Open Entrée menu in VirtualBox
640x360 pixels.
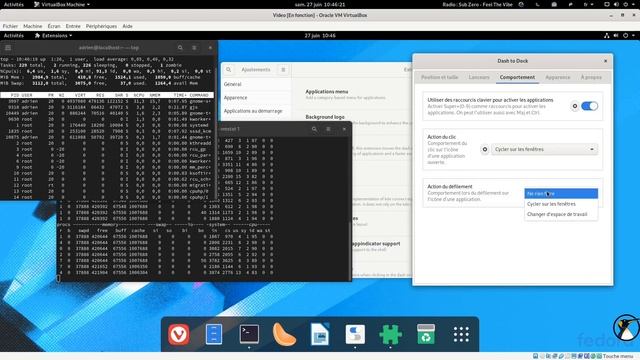[73, 26]
